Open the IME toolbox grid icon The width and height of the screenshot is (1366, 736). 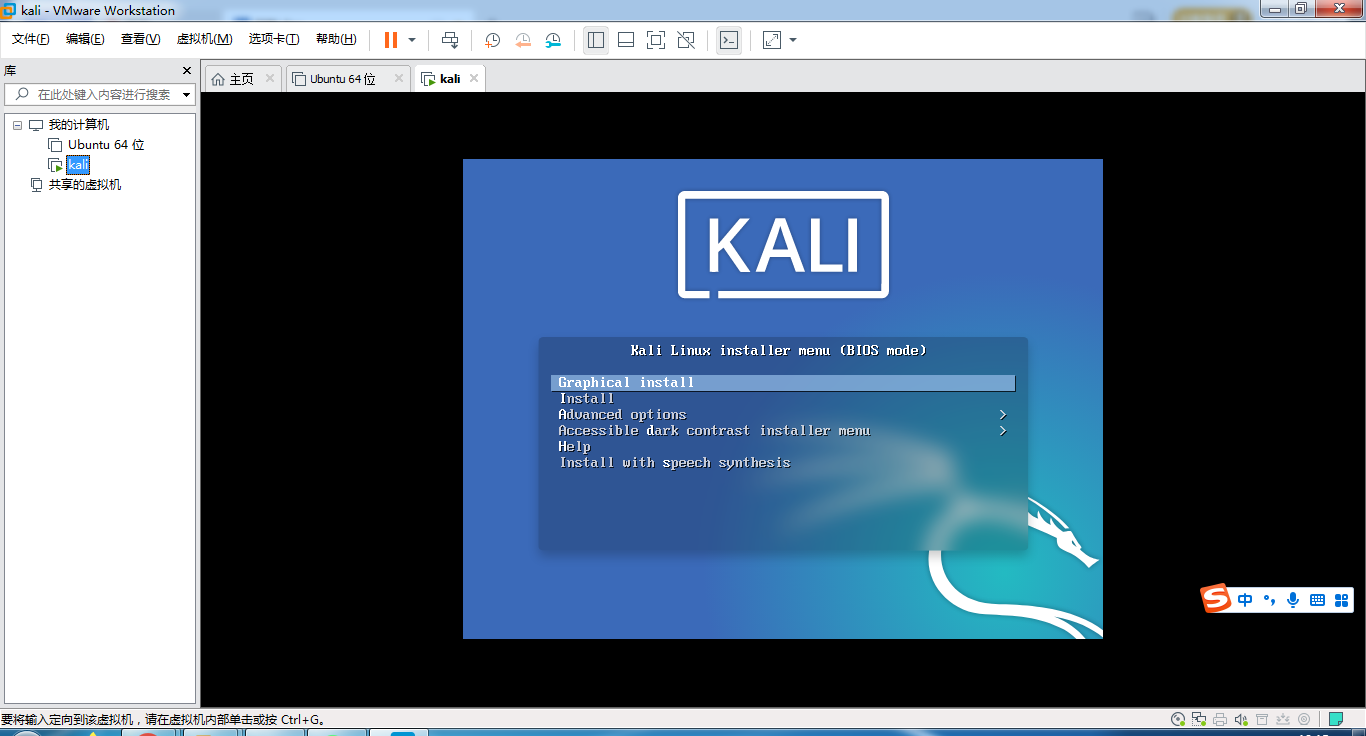click(x=1341, y=600)
